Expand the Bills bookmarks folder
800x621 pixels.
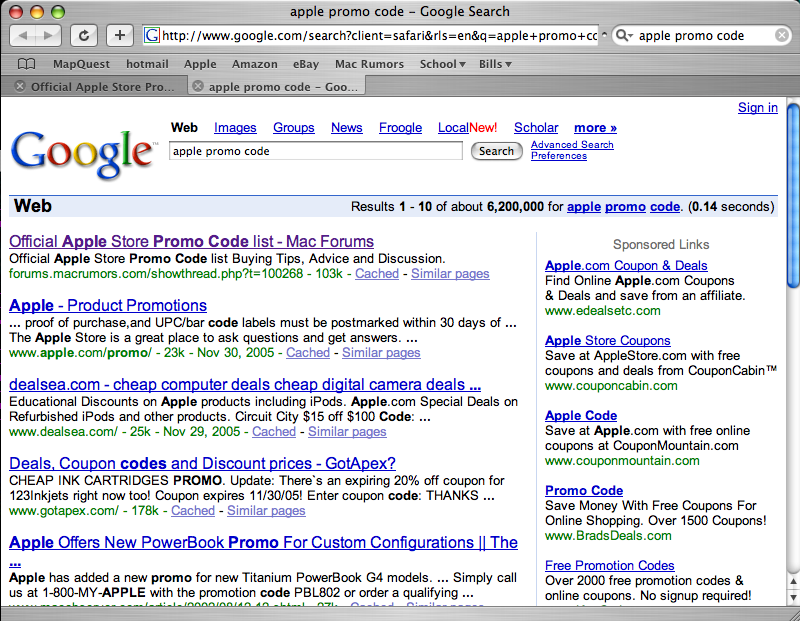[x=495, y=64]
